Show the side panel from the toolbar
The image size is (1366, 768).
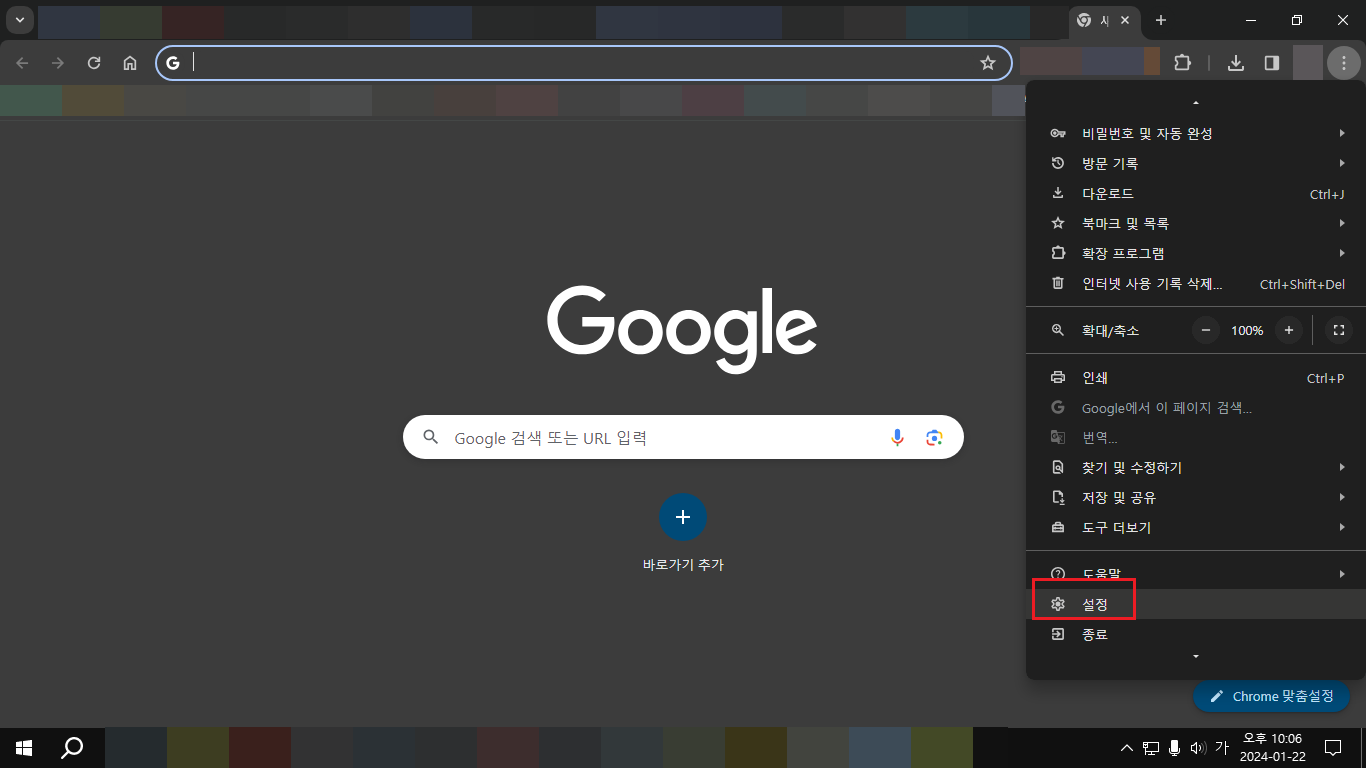(x=1272, y=63)
